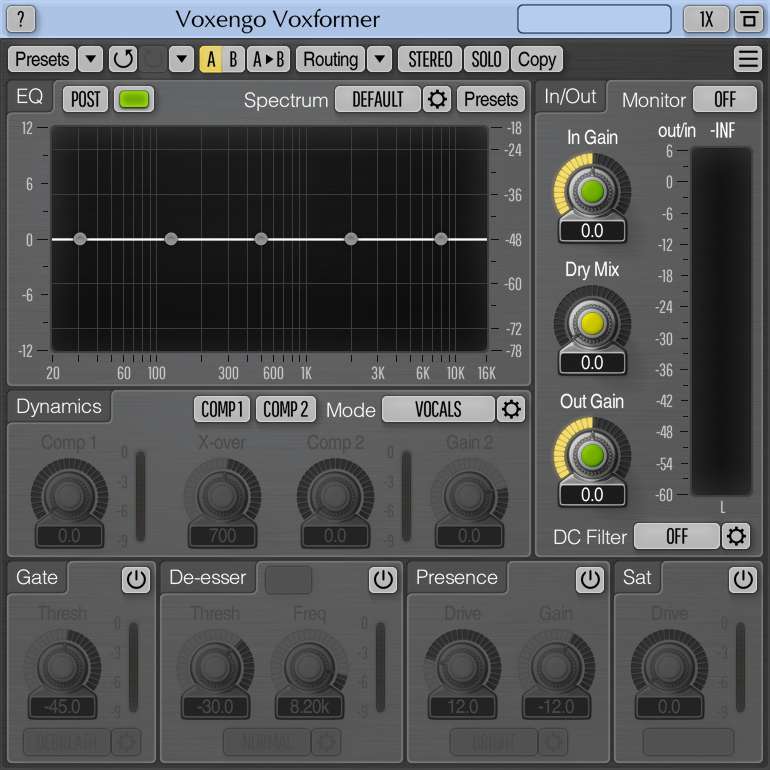The width and height of the screenshot is (770, 770).
Task: Open Spectrum settings gear icon
Action: (x=437, y=99)
